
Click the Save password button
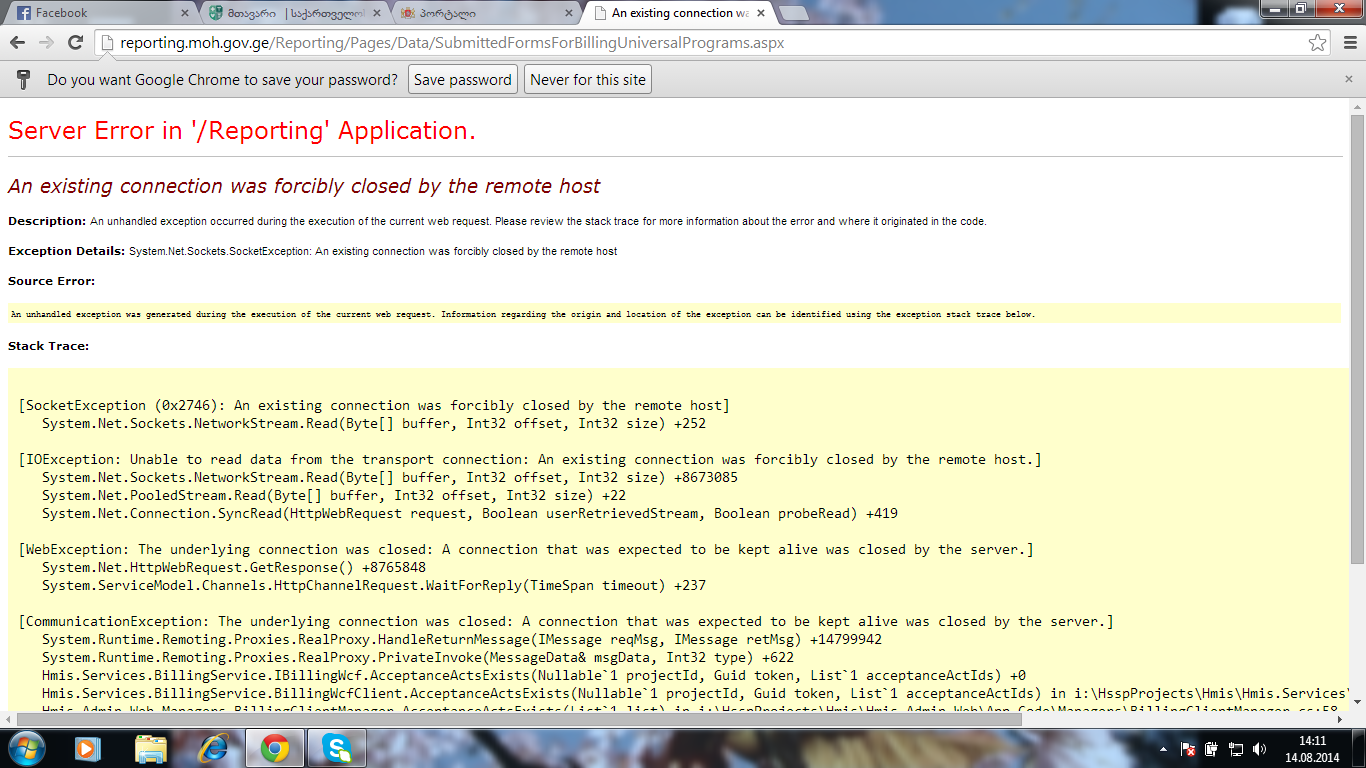click(x=462, y=80)
